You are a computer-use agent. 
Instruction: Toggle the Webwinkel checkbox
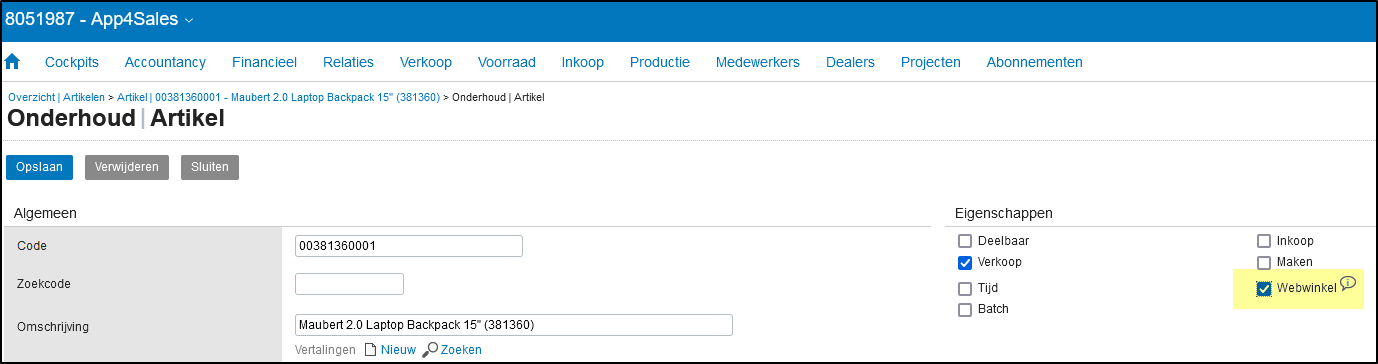coord(1264,289)
